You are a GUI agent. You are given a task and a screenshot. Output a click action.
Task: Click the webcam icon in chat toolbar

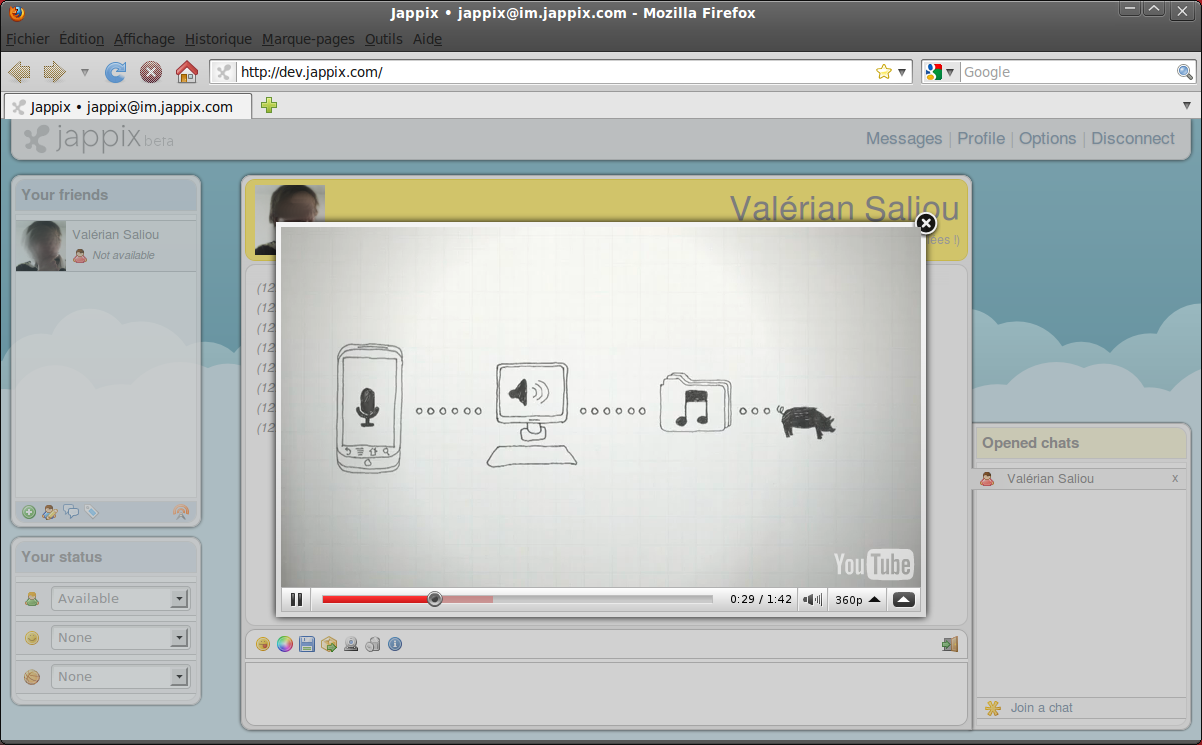(x=351, y=645)
